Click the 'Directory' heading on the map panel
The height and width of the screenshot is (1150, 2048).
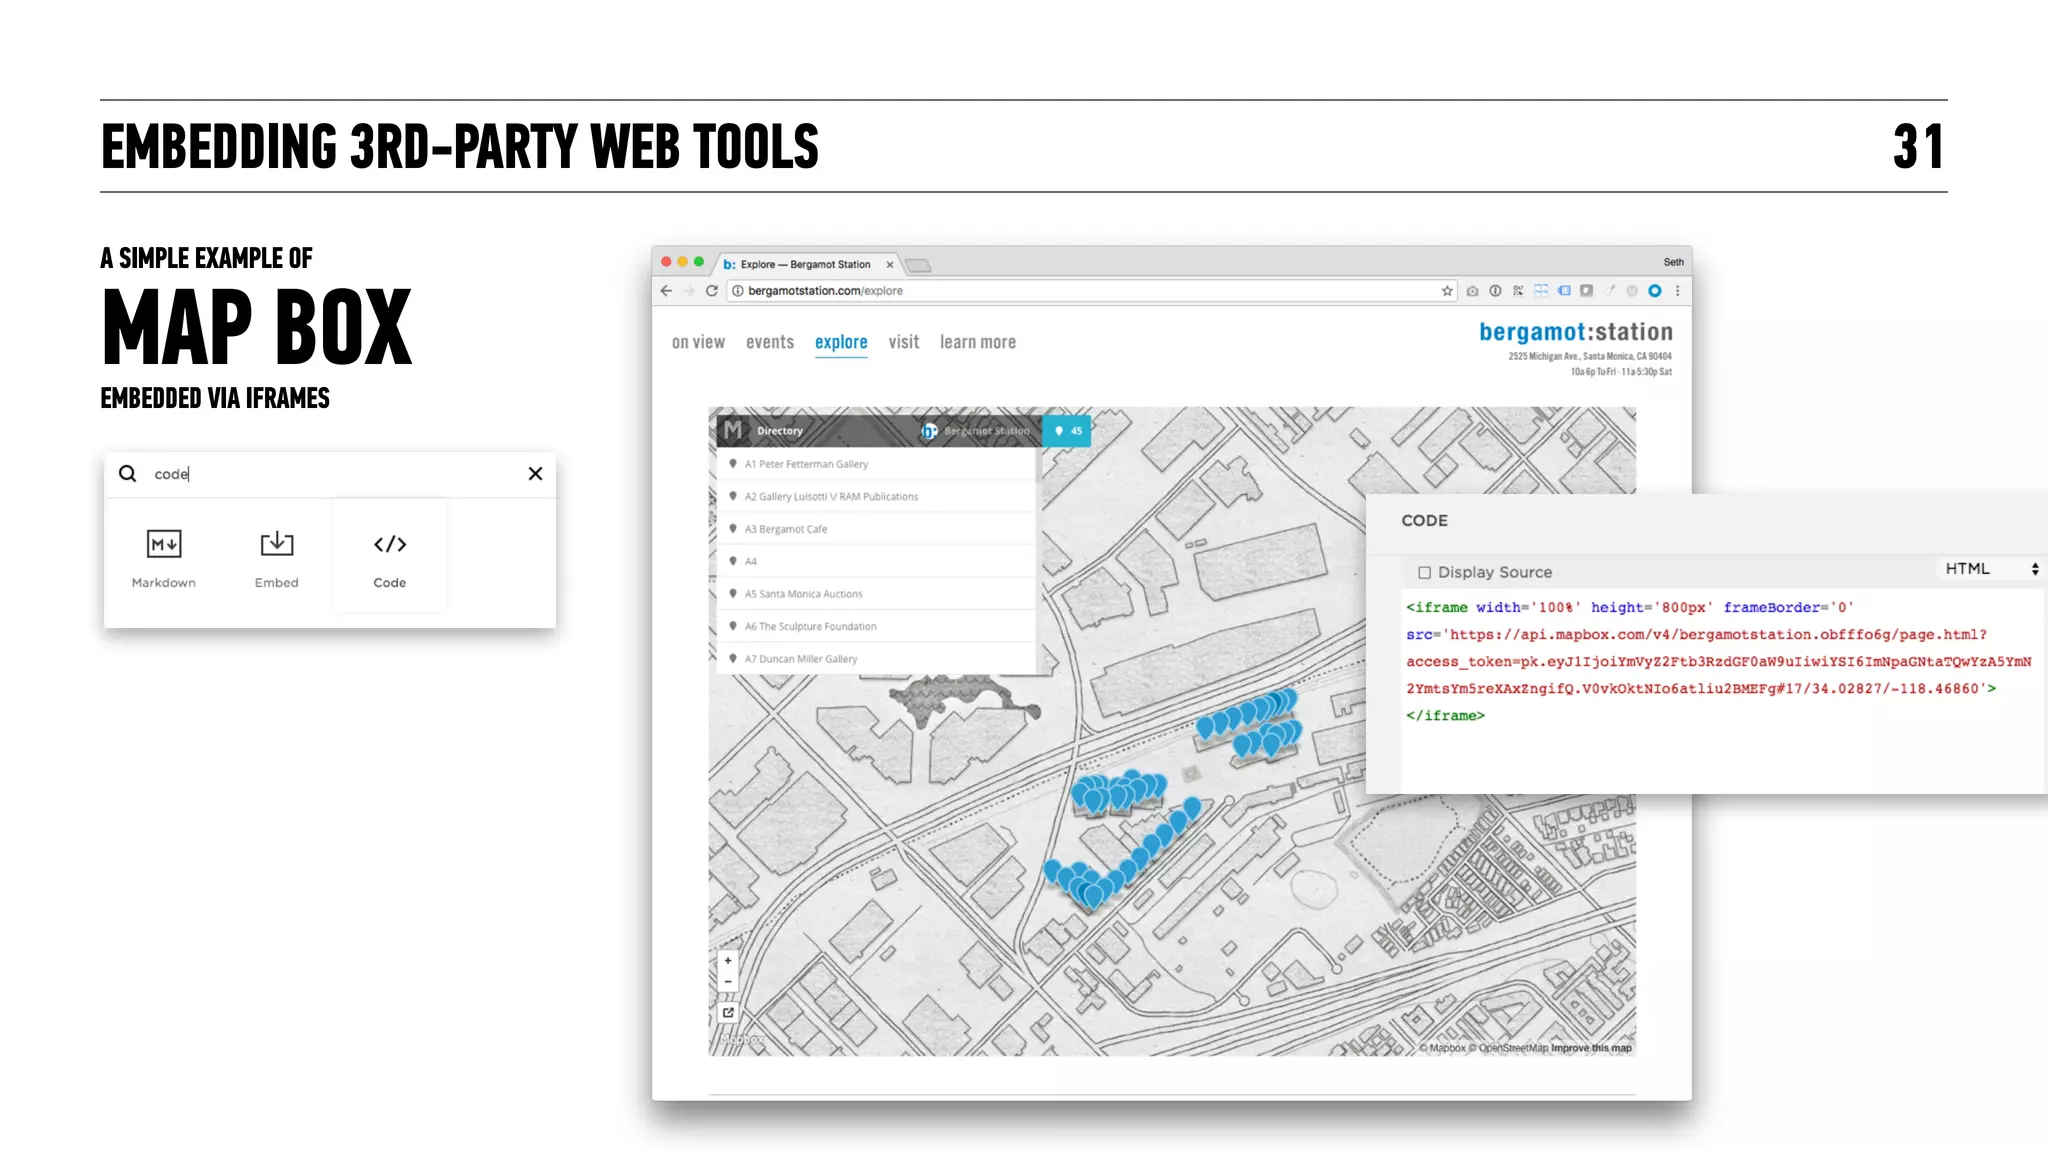pyautogui.click(x=780, y=431)
